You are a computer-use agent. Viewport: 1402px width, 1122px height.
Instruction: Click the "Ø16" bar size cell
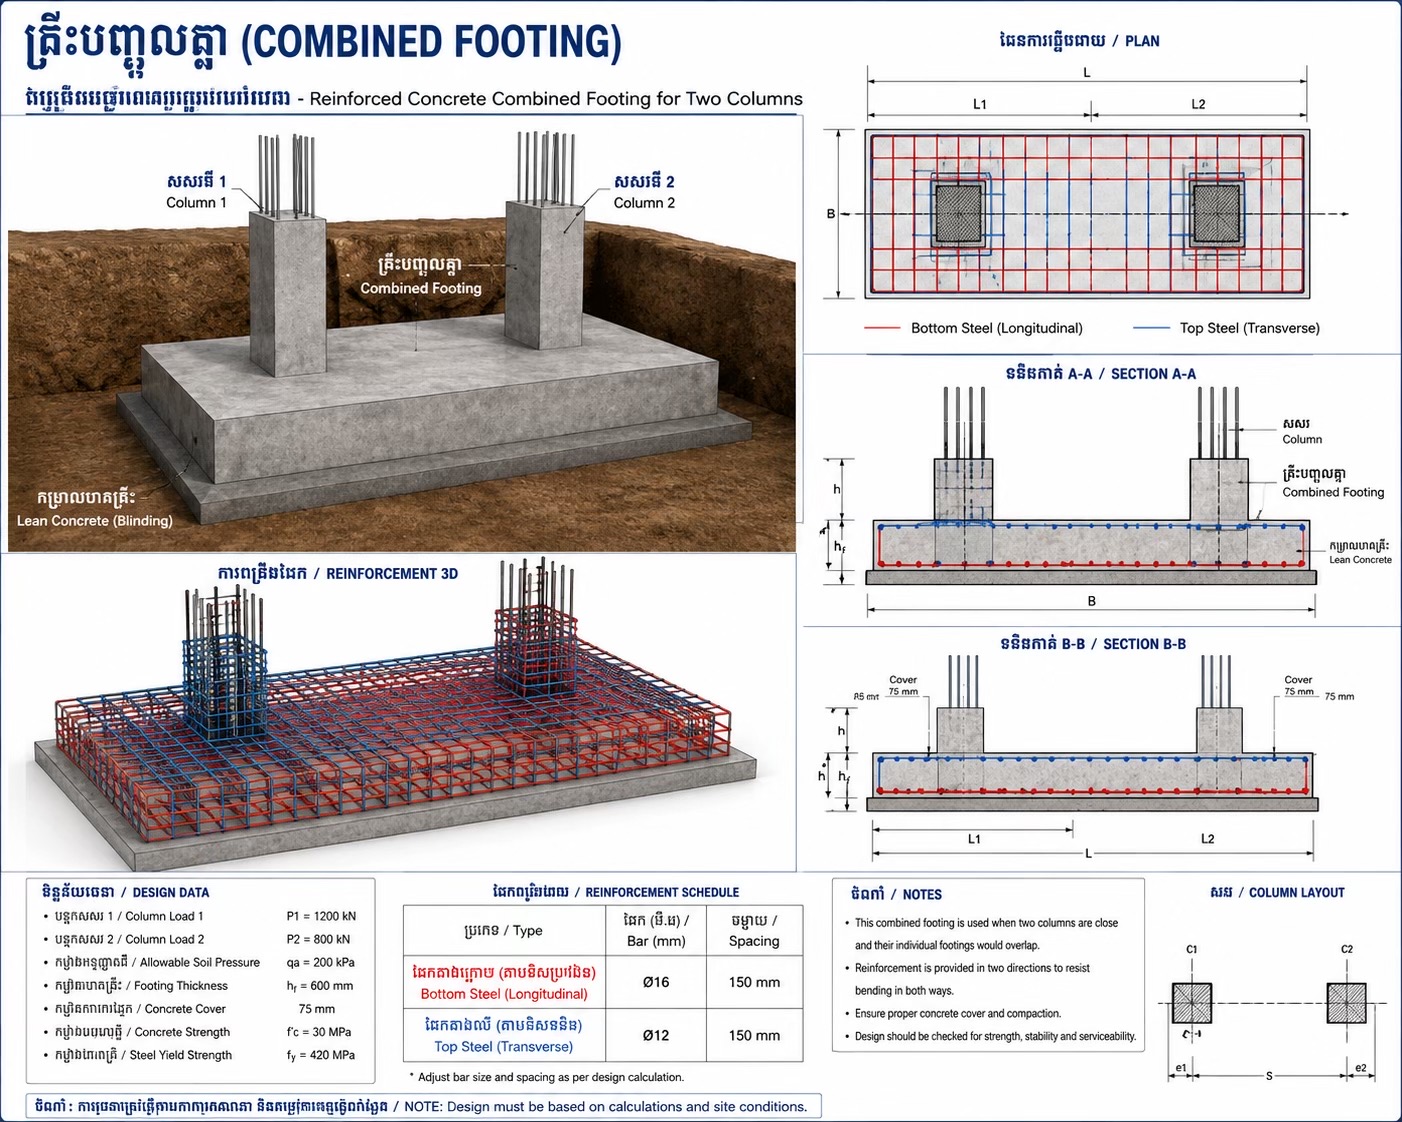point(656,982)
